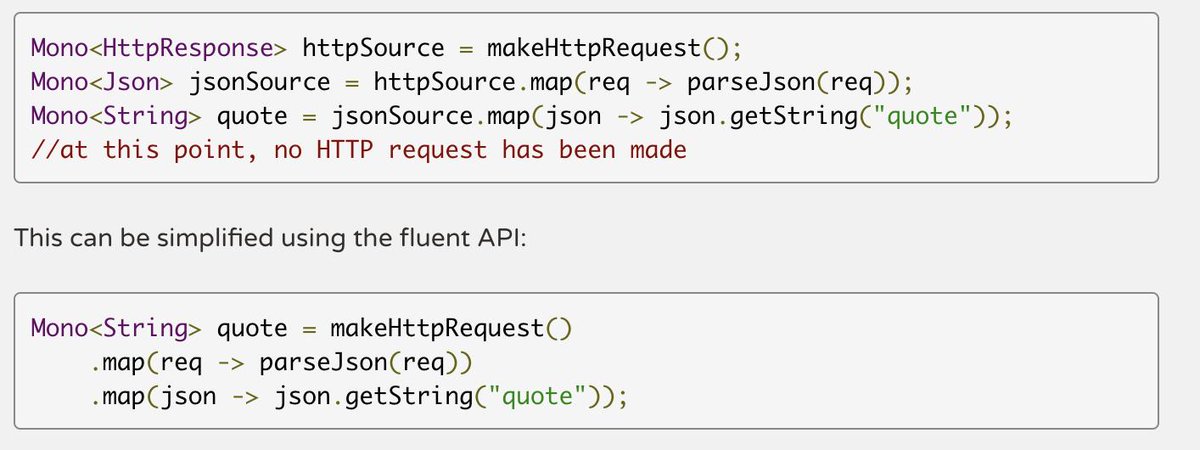This screenshot has width=1200, height=450.
Task: Click the line '.map(json -> json.getString("quote"));' in second block
Action: click(x=357, y=396)
